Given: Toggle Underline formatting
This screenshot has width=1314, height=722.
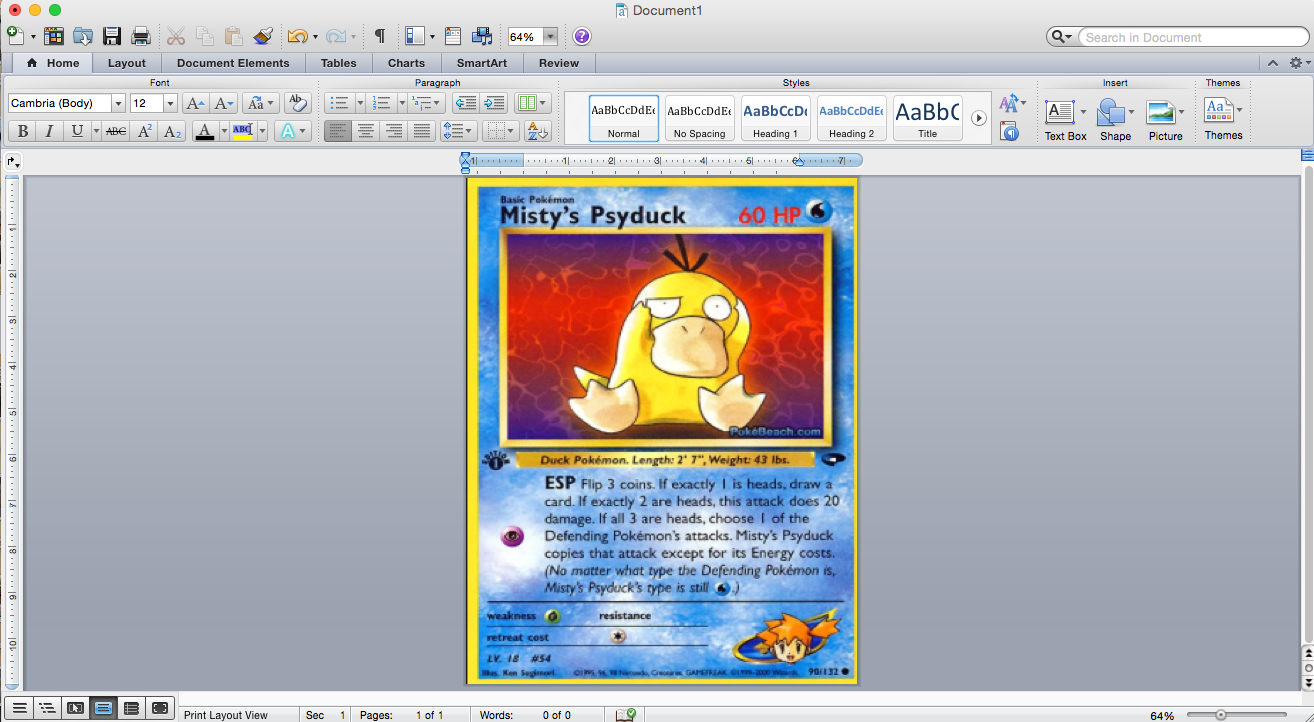Looking at the screenshot, I should pyautogui.click(x=76, y=131).
